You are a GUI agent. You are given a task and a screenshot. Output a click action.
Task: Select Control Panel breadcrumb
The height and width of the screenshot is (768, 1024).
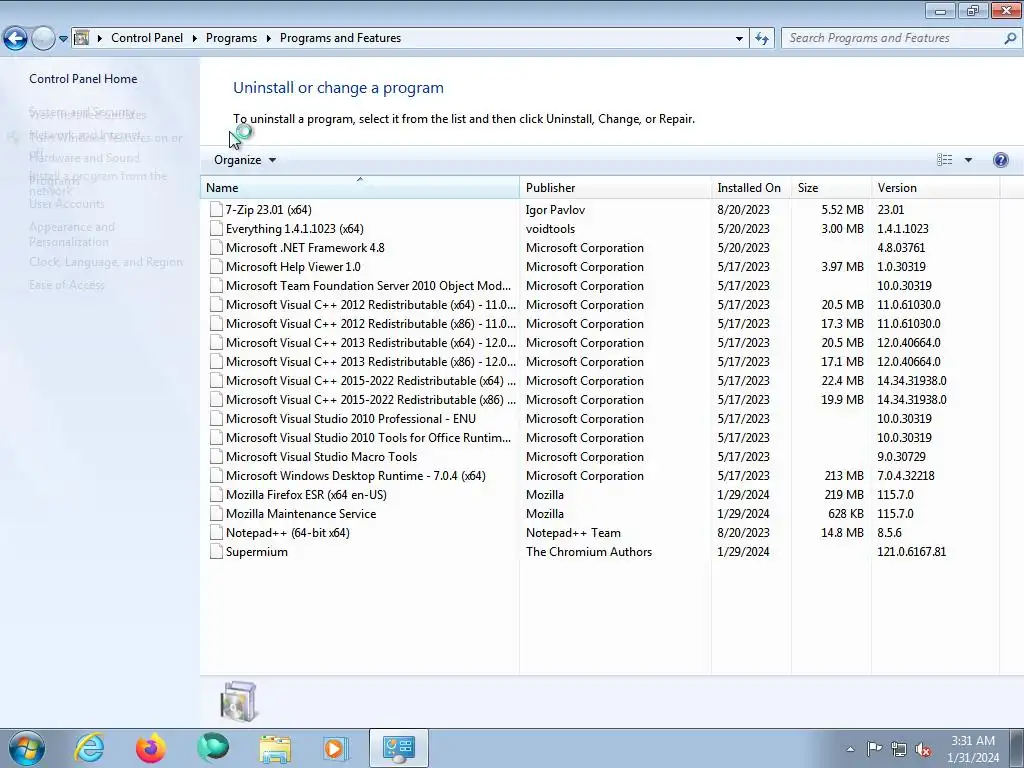tap(147, 38)
